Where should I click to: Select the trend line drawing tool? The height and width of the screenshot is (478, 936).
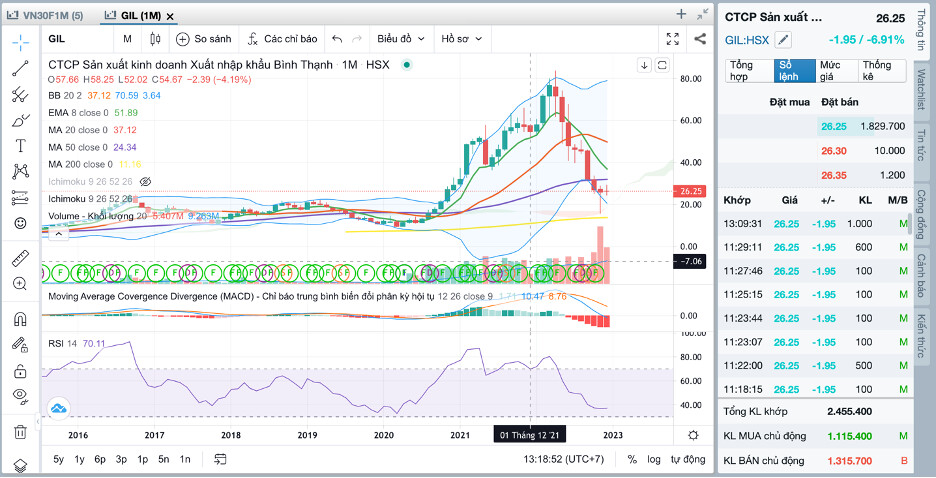point(20,69)
